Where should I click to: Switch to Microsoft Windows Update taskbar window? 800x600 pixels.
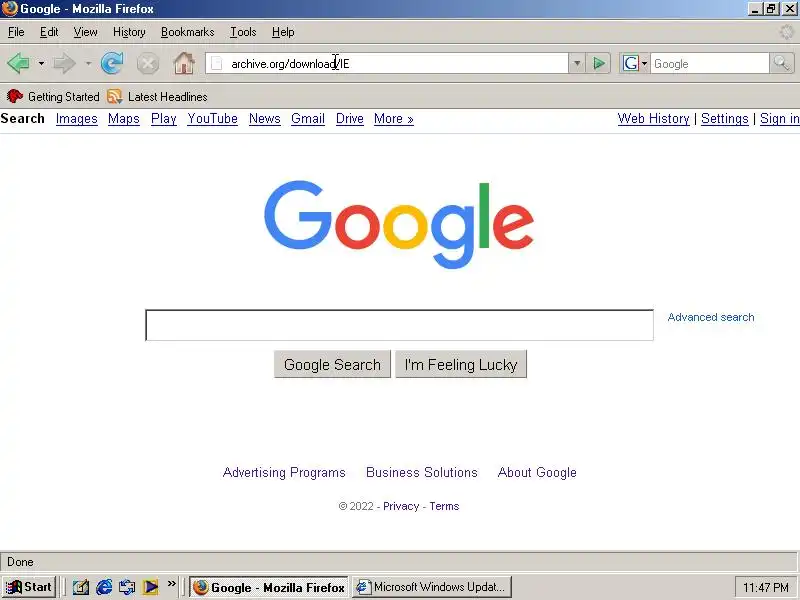(x=432, y=587)
